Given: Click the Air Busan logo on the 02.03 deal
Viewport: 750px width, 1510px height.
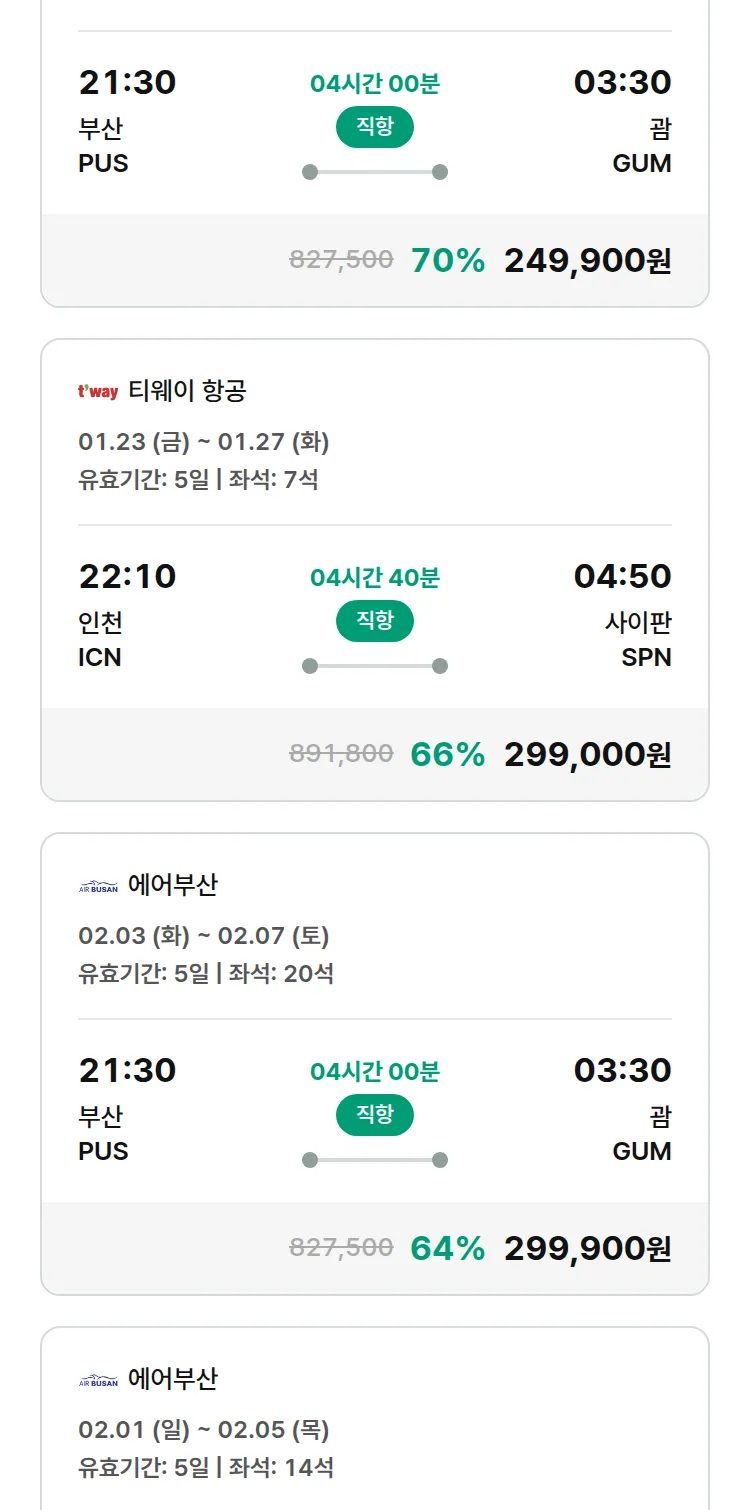Looking at the screenshot, I should coord(98,886).
